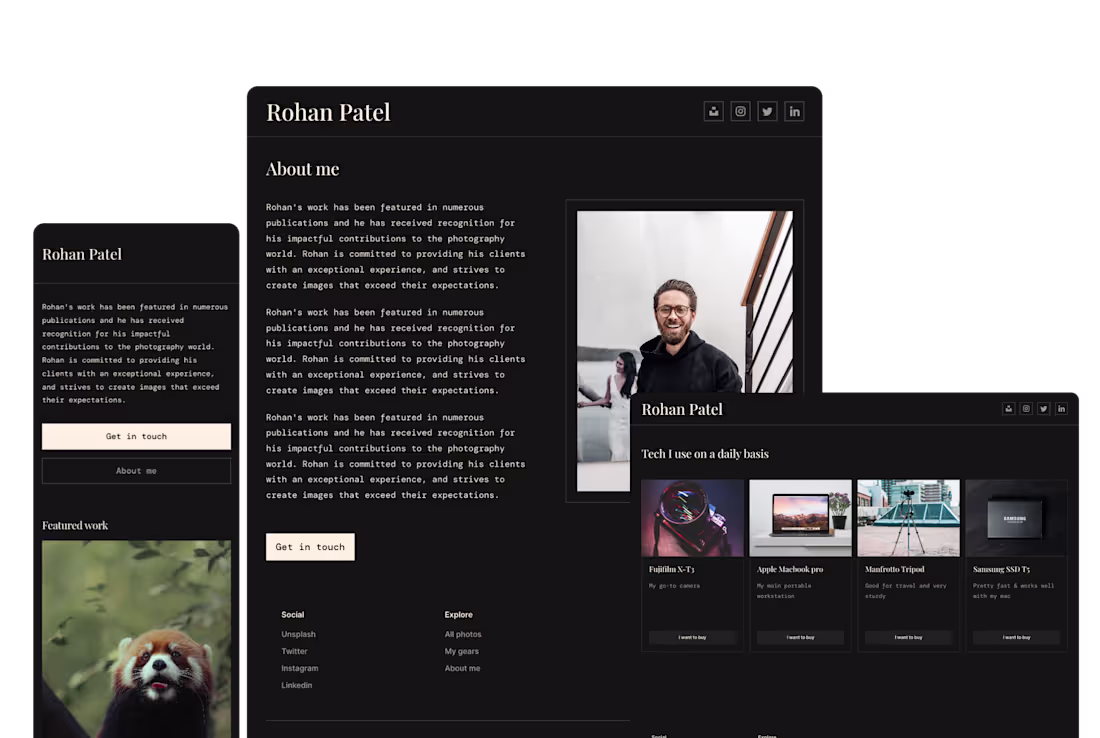Screen dimensions: 1100x738
Task: Click the Instagram icon in the main header
Action: 740,111
